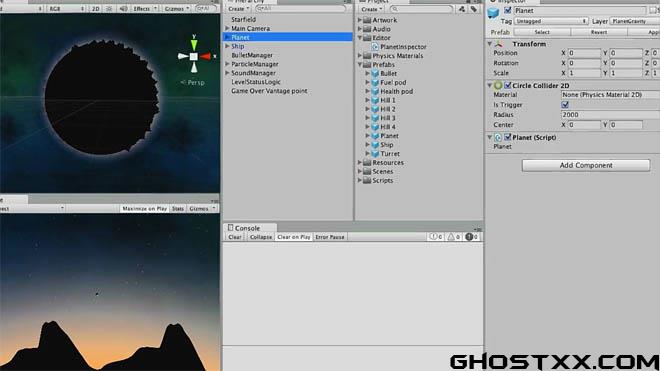Click the Clear button in Console
660x371 pixels.
coord(235,237)
